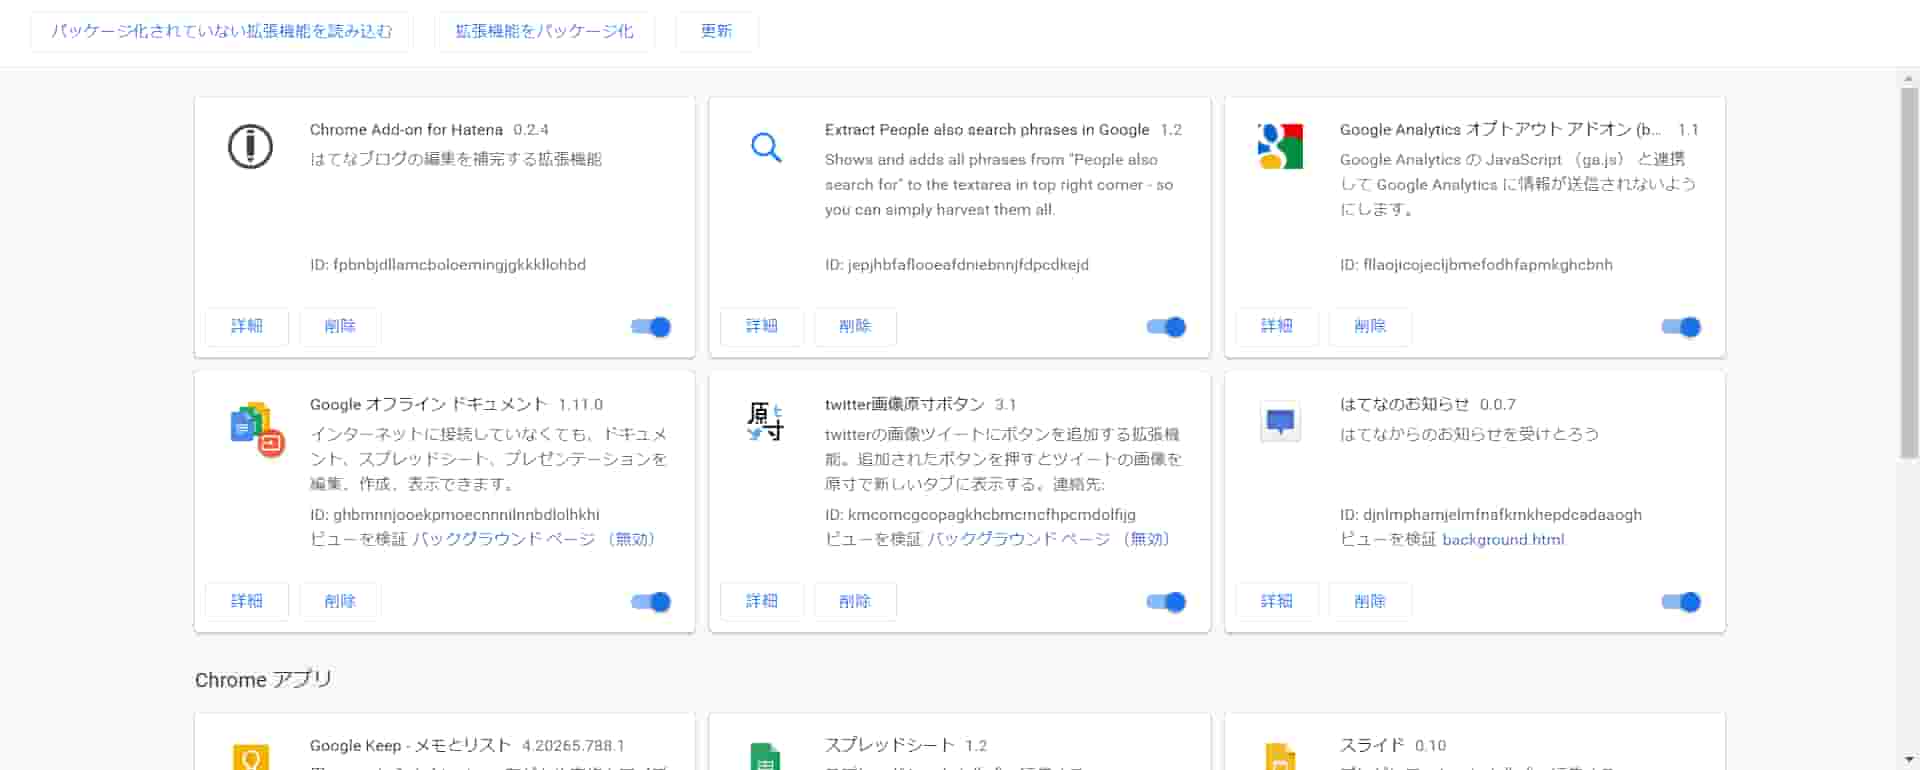
Task: Click description はてなブログの編集を補完する拡張機能
Action: tap(456, 159)
